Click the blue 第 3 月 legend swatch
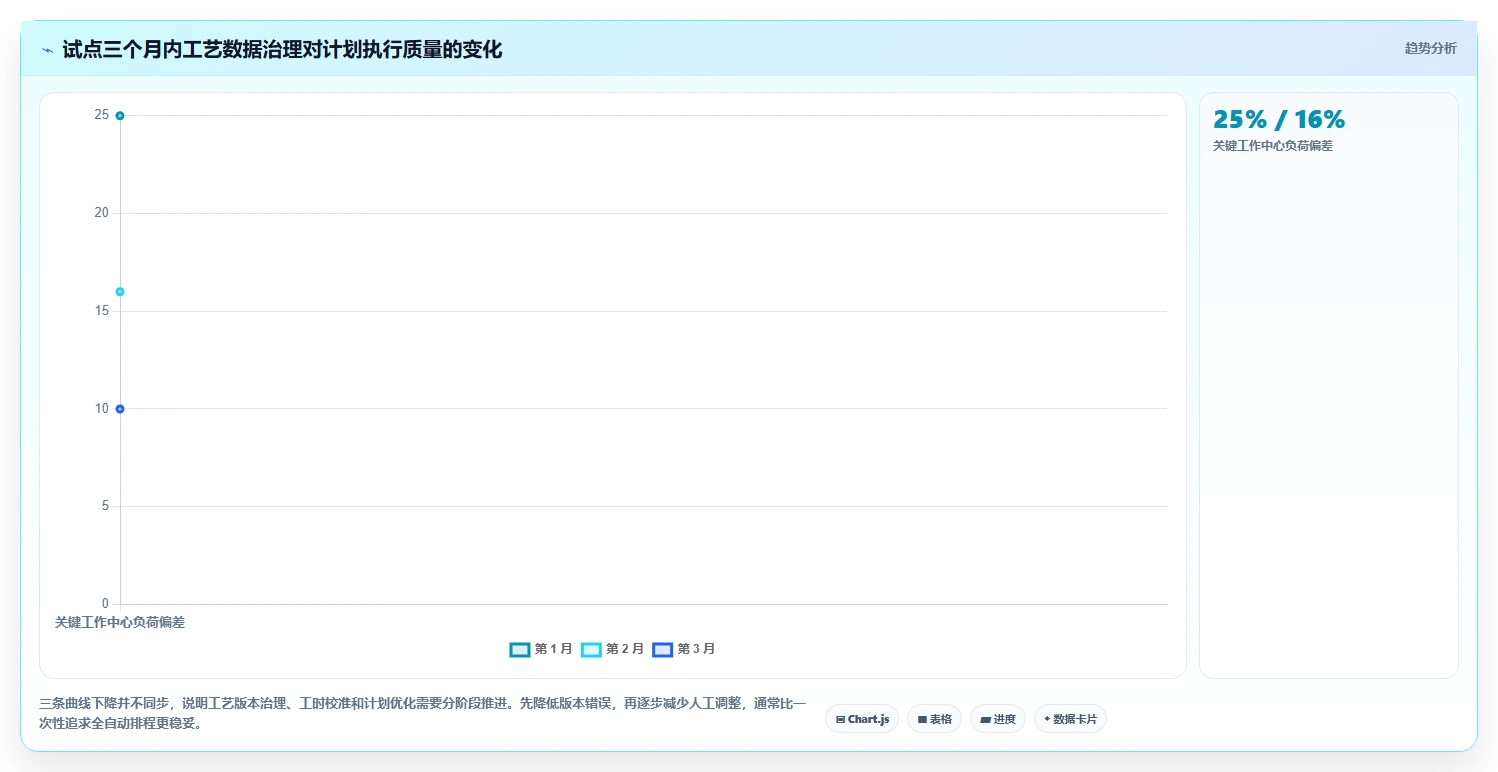The height and width of the screenshot is (772, 1498). coord(662,649)
